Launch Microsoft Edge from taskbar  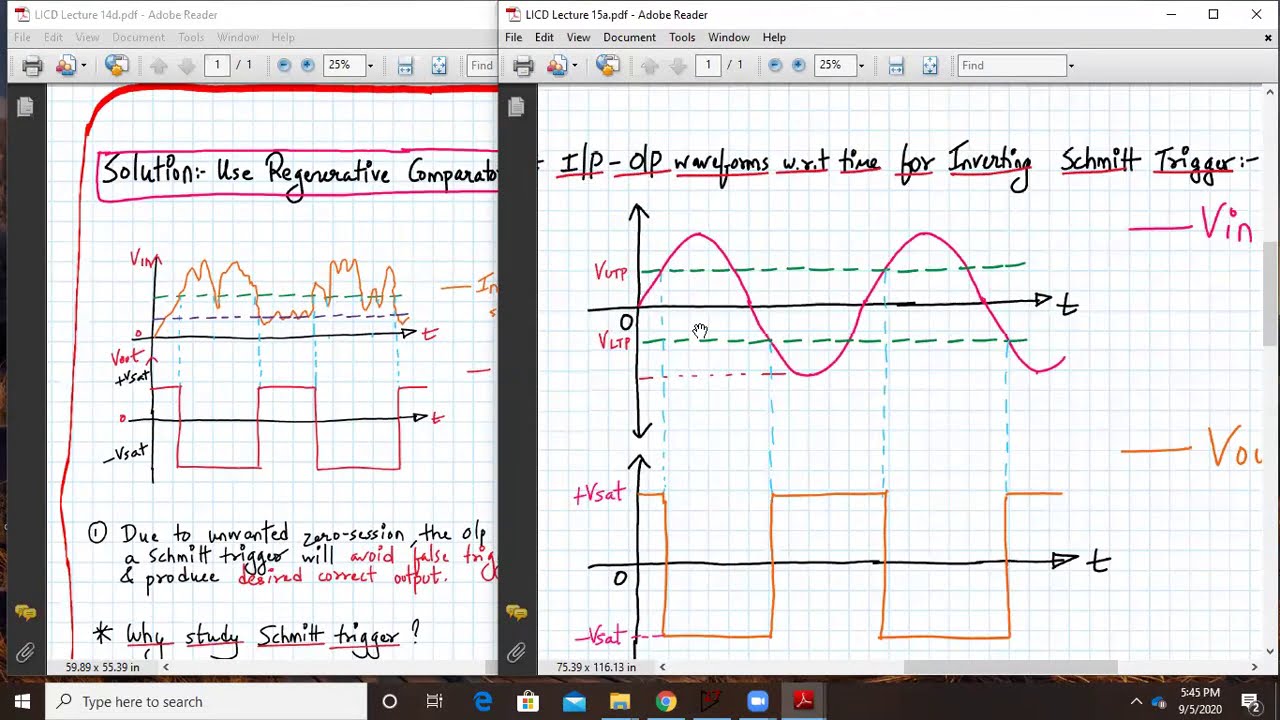(482, 701)
